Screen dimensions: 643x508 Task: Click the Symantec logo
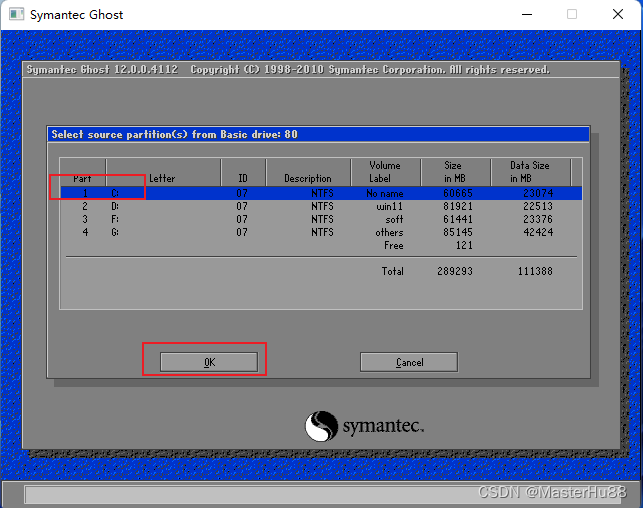[x=364, y=426]
